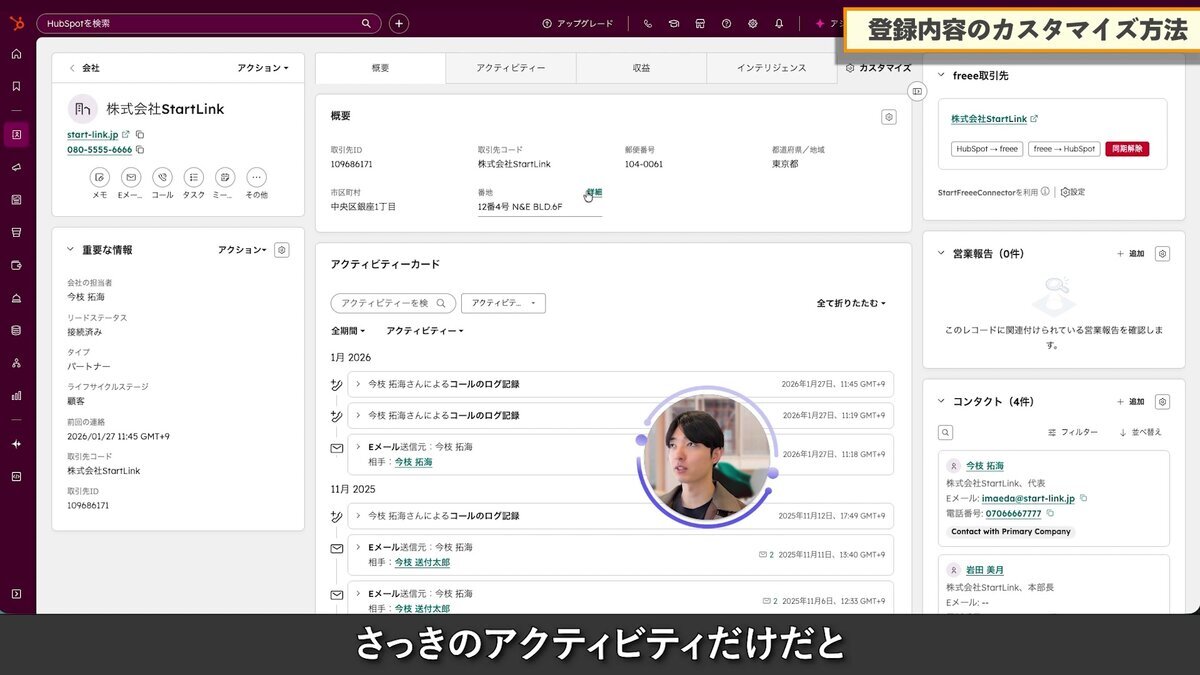Open the アクション dropdown in the 会社 panel
Viewport: 1200px width, 675px height.
pyautogui.click(x=265, y=67)
